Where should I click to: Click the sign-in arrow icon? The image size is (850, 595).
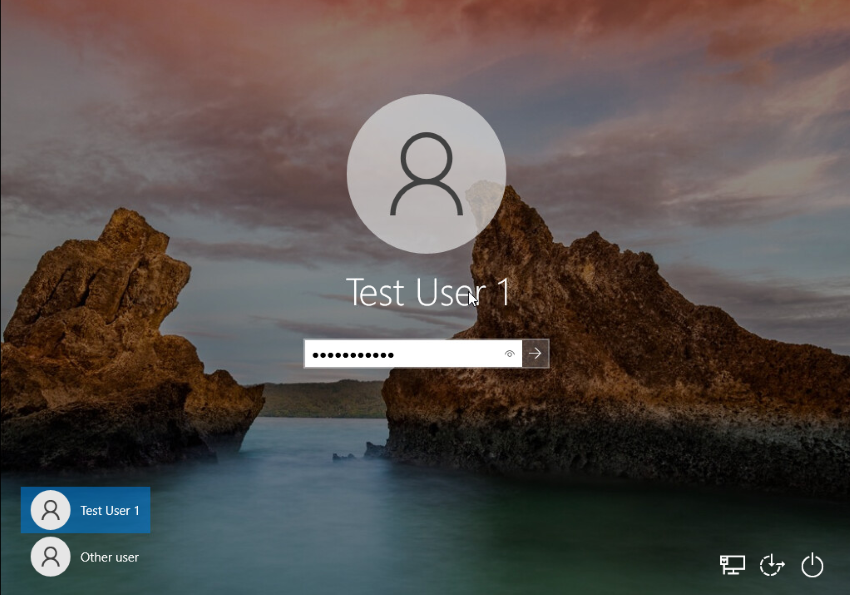point(535,353)
